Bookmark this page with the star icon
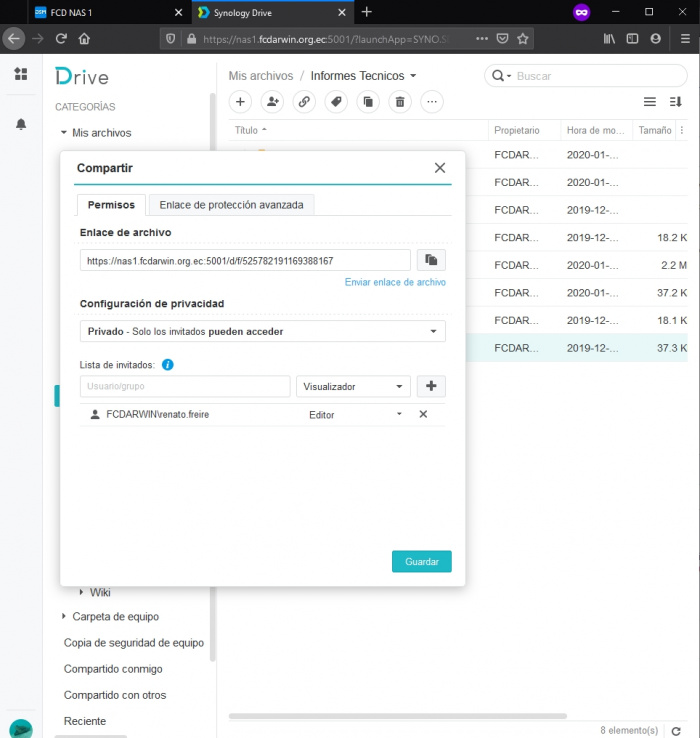Viewport: 700px width, 738px height. [x=523, y=39]
